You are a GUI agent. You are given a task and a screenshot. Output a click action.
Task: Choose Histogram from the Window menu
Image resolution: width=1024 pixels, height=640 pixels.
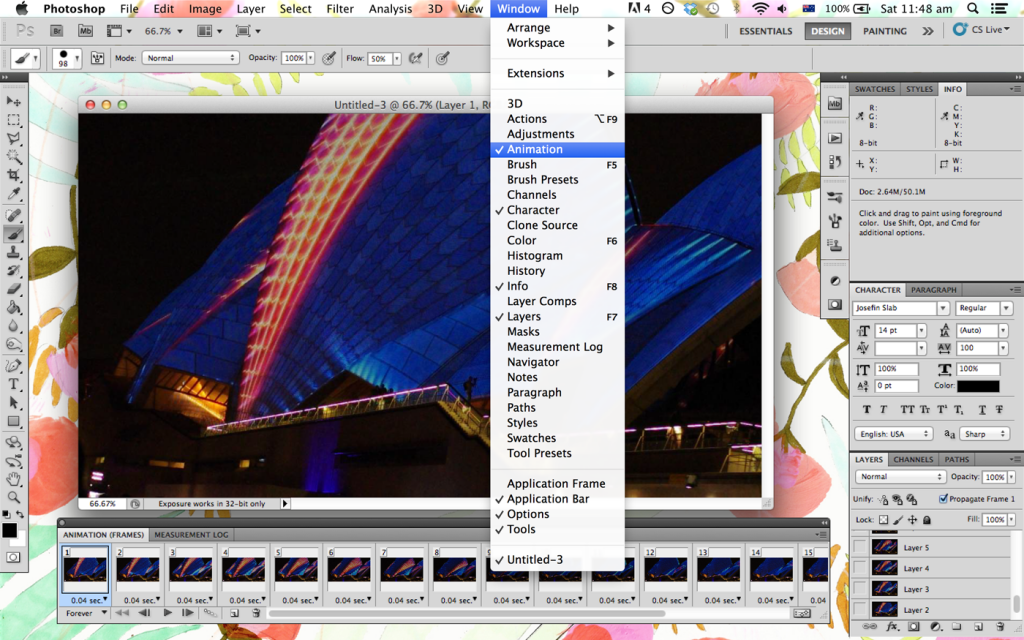(x=534, y=256)
